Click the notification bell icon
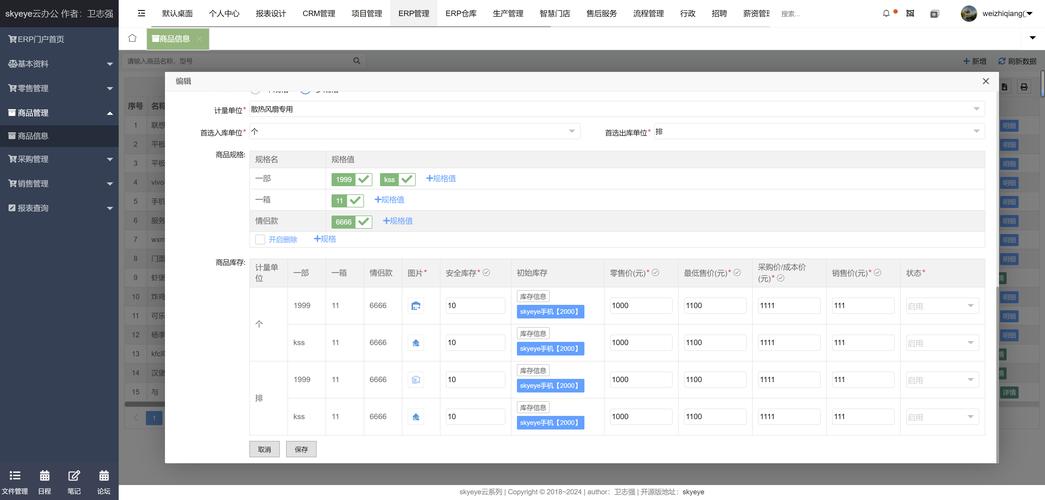 (x=886, y=13)
